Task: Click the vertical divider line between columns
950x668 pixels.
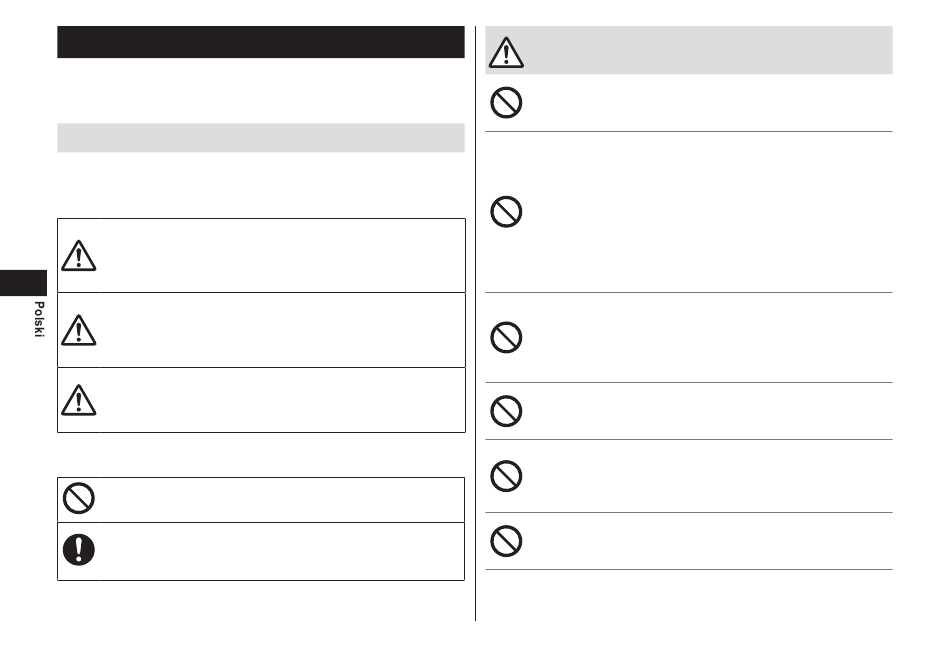Action: pyautogui.click(x=476, y=323)
